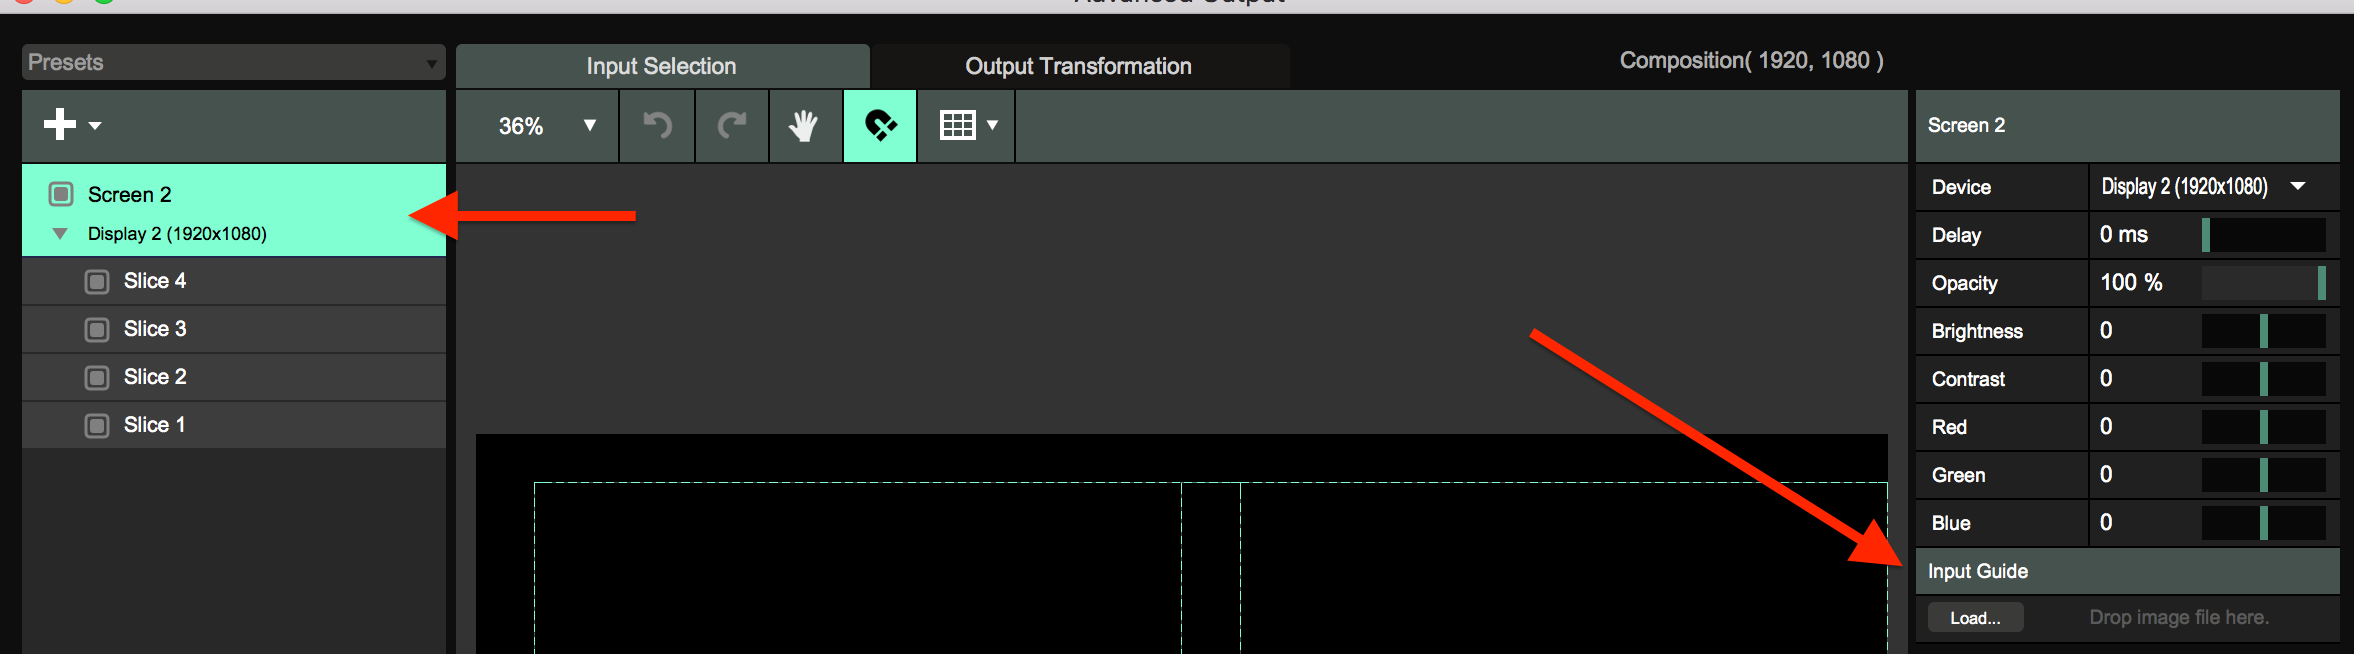
Task: Click the redo arrow icon
Action: coord(732,126)
